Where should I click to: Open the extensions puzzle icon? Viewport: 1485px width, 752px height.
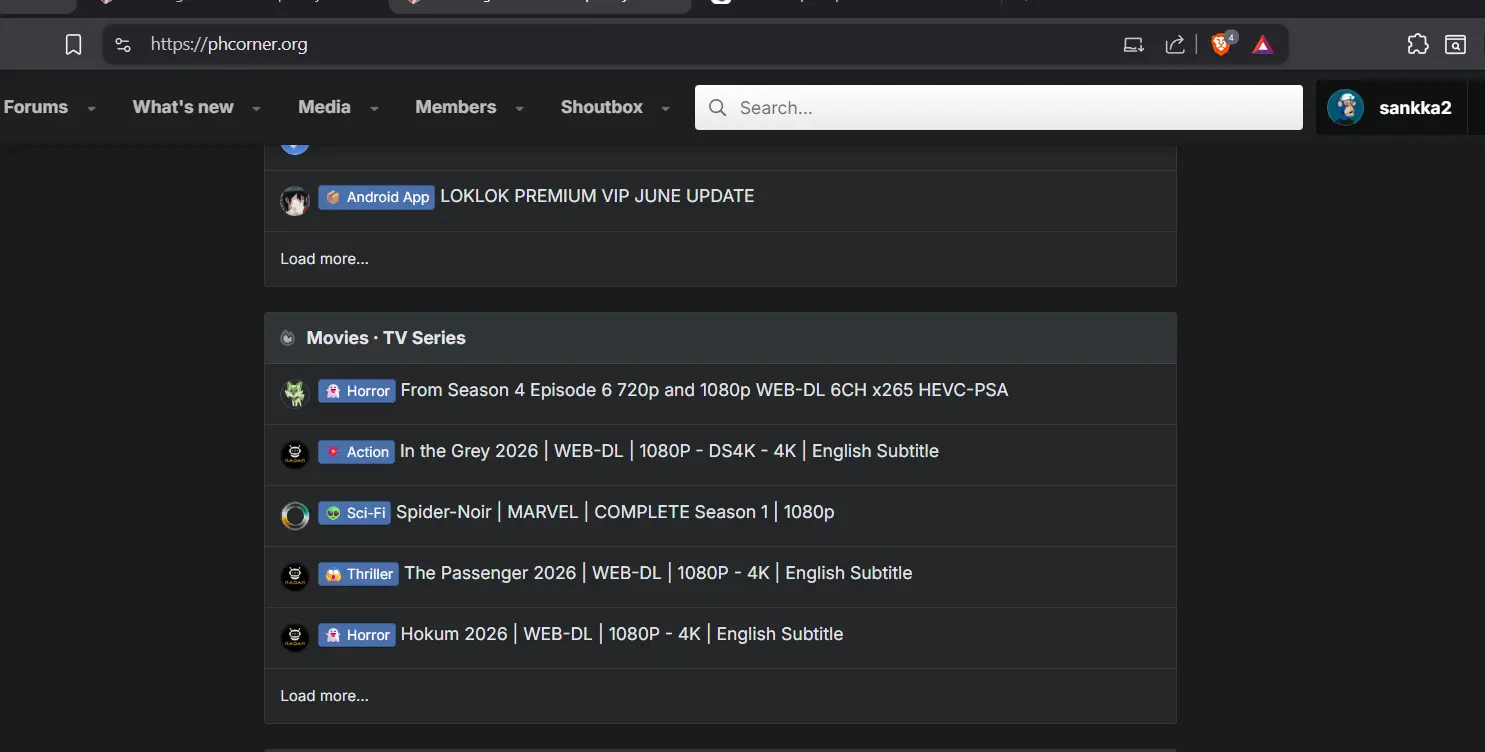[x=1417, y=44]
